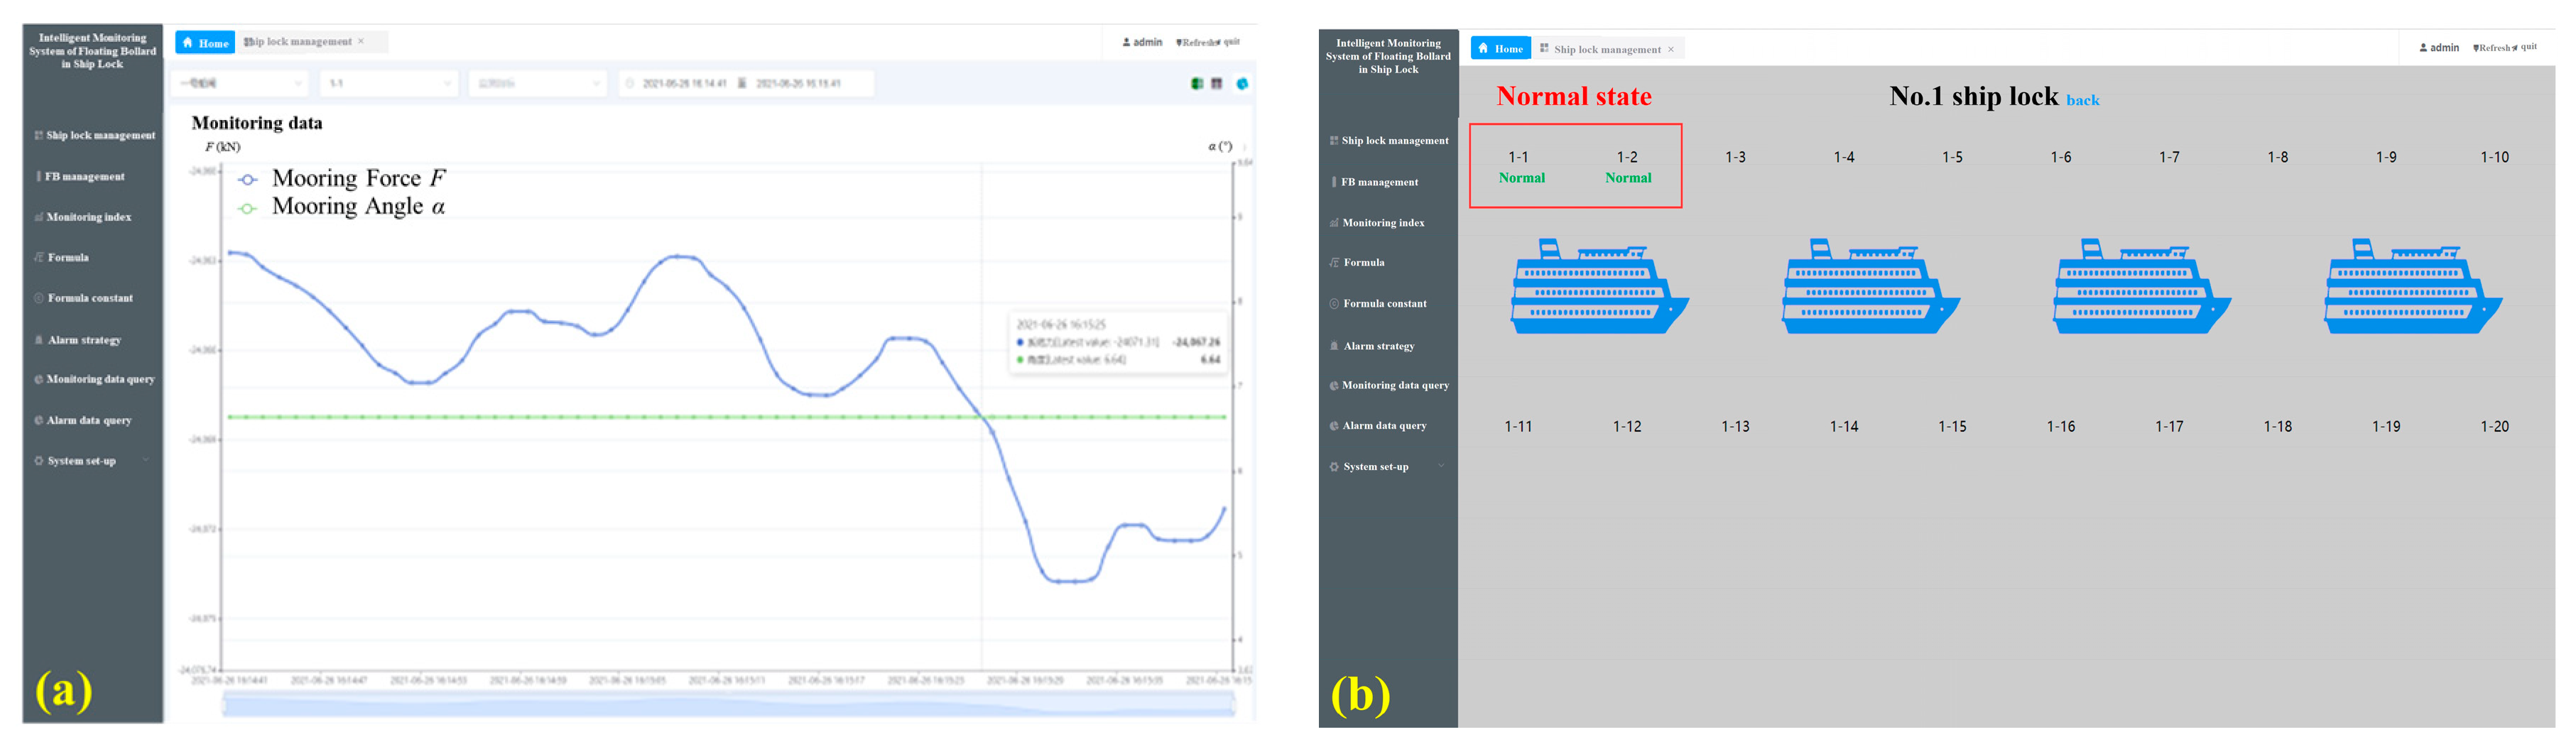
Task: Click the admin user icon on Monitoring data page
Action: (1126, 42)
